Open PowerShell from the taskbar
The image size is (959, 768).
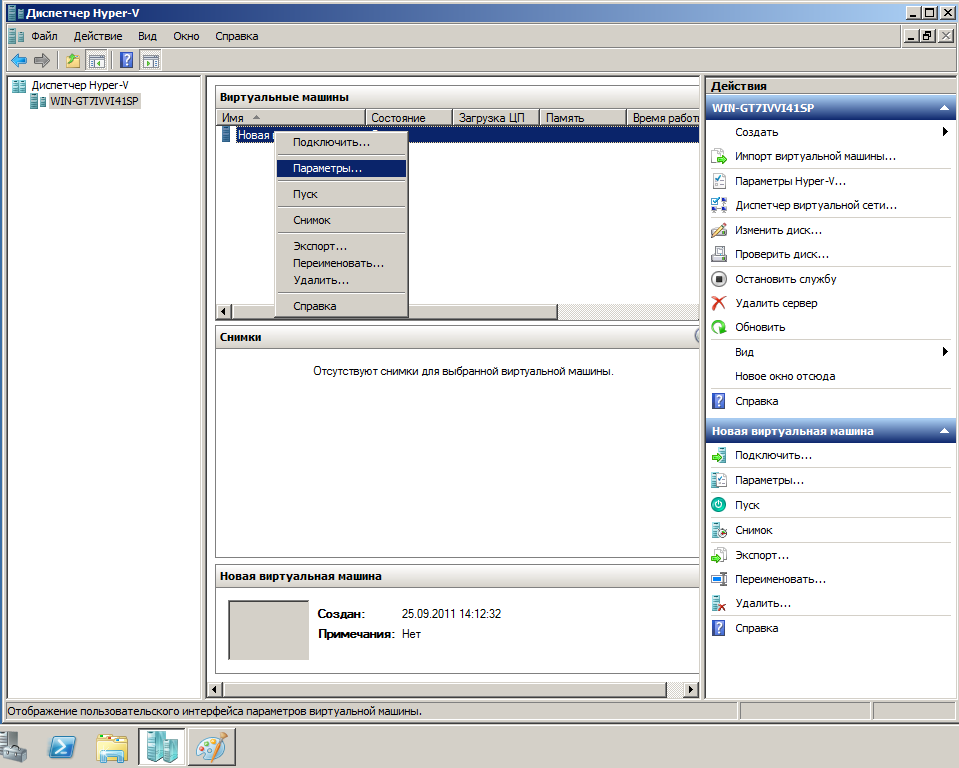tap(66, 747)
